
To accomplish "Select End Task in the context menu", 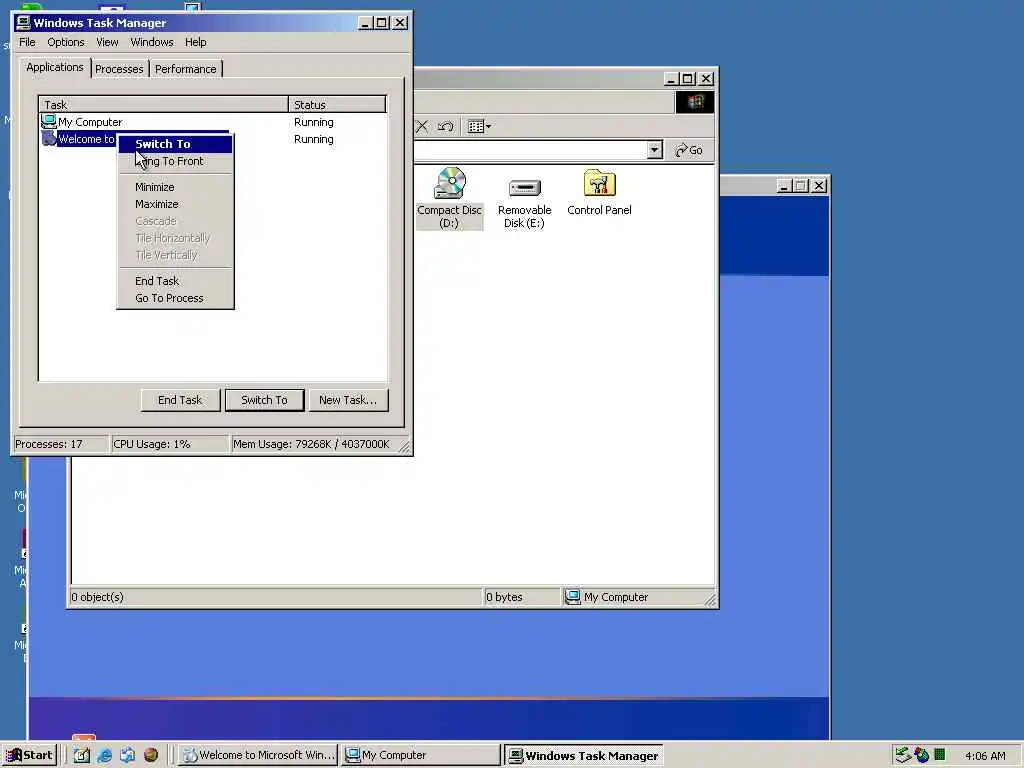I will [x=174, y=281].
